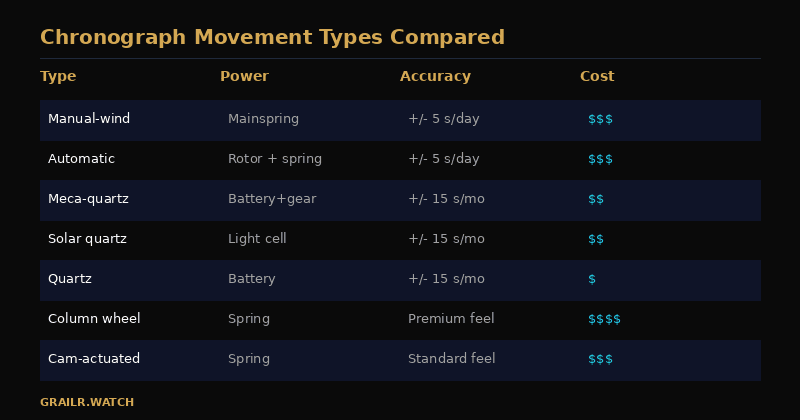Click the Chronograph Movement Types Compared title
Screen dimensions: 800x420
tap(272, 37)
